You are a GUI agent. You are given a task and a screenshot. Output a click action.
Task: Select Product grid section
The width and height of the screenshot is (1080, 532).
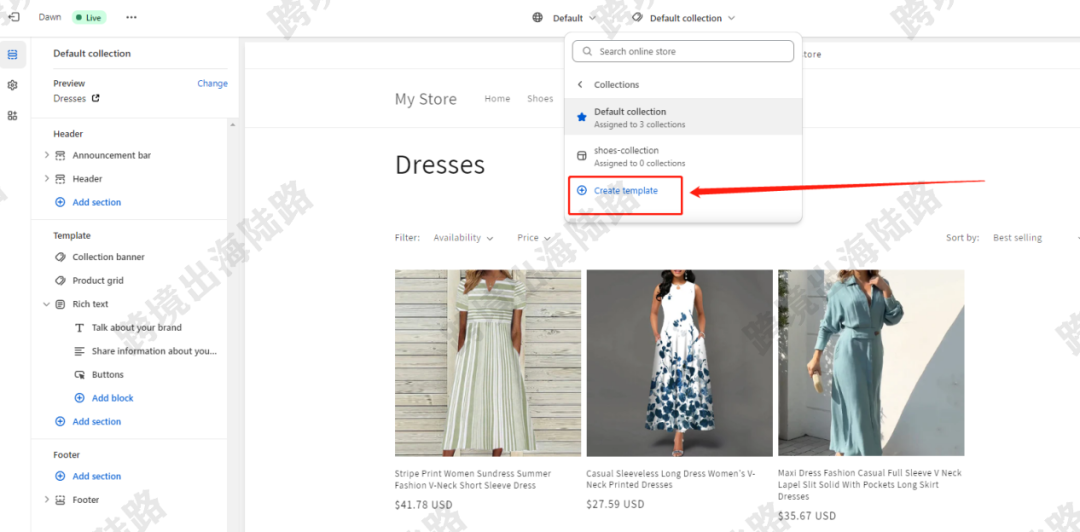click(x=98, y=280)
